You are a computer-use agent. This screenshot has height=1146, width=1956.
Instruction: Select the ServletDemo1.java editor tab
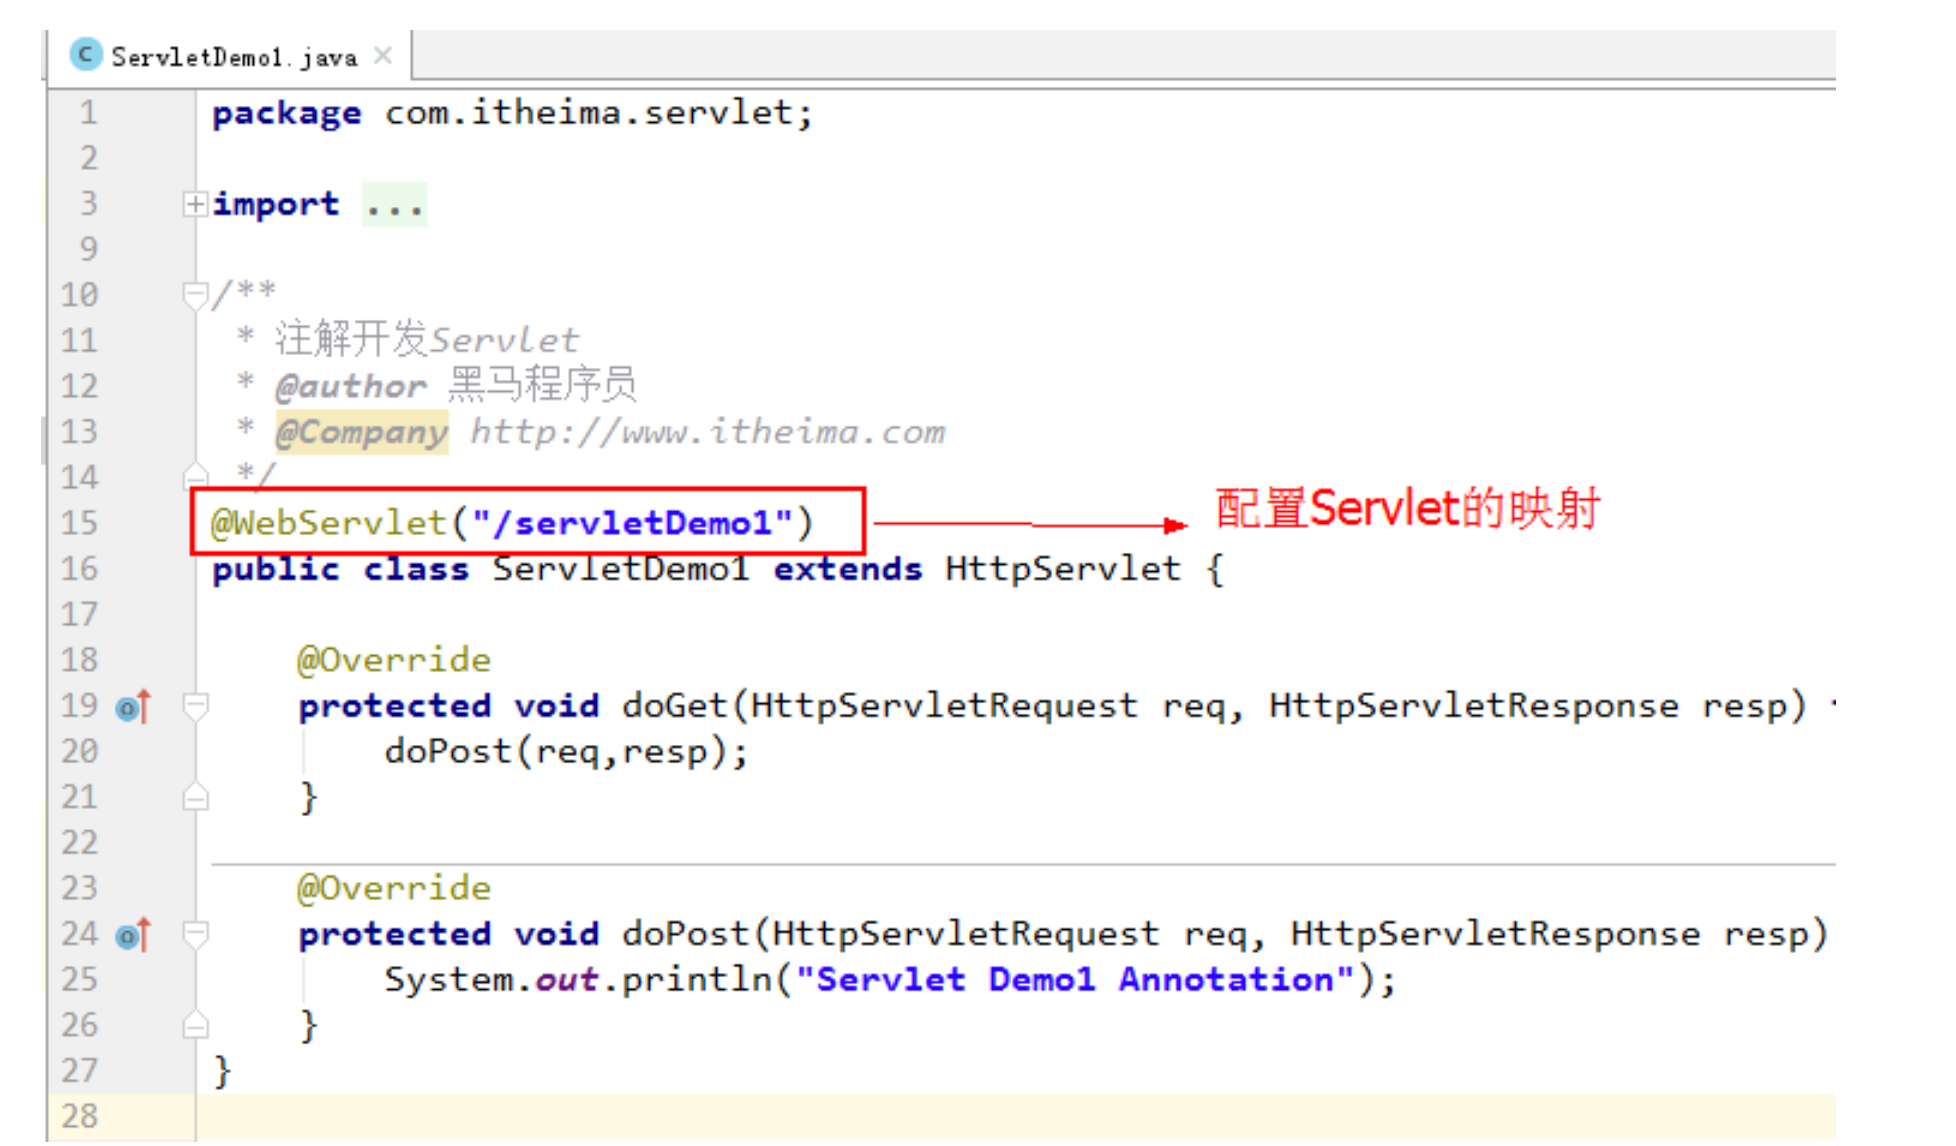tap(233, 57)
